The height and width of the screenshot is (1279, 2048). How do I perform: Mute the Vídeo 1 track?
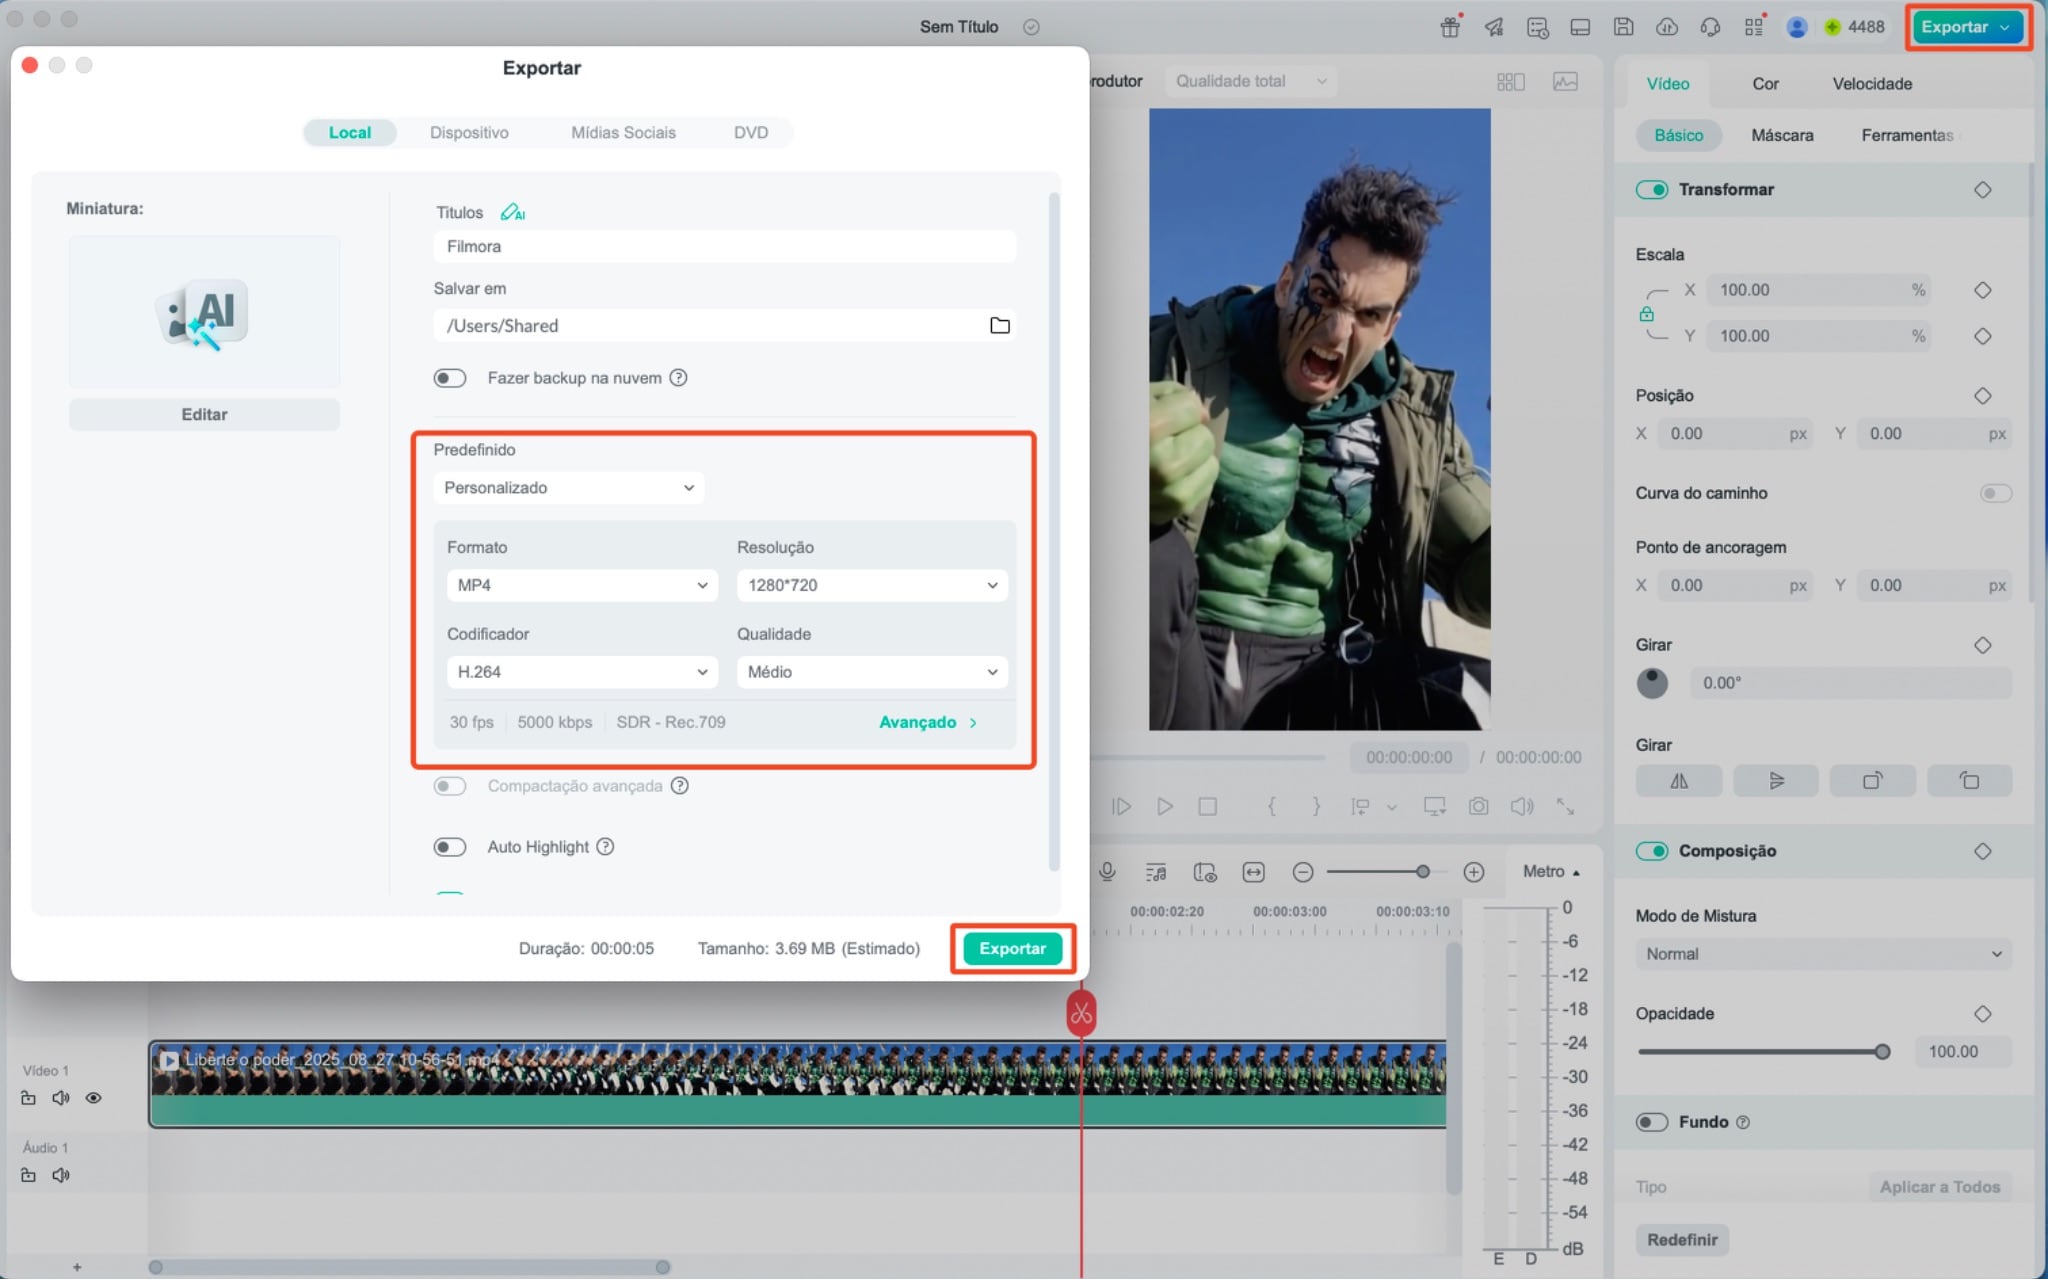tap(61, 1098)
